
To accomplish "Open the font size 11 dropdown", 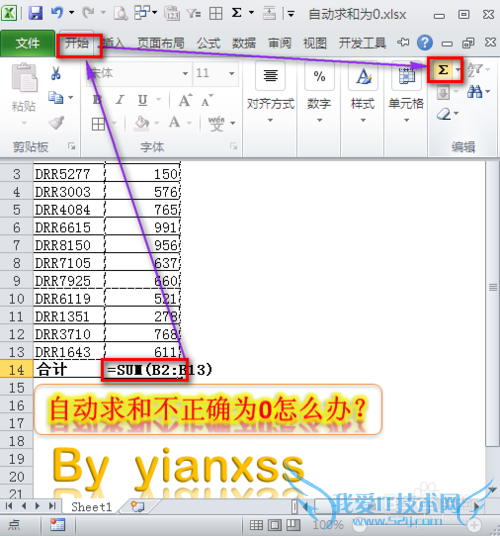I will pos(231,73).
